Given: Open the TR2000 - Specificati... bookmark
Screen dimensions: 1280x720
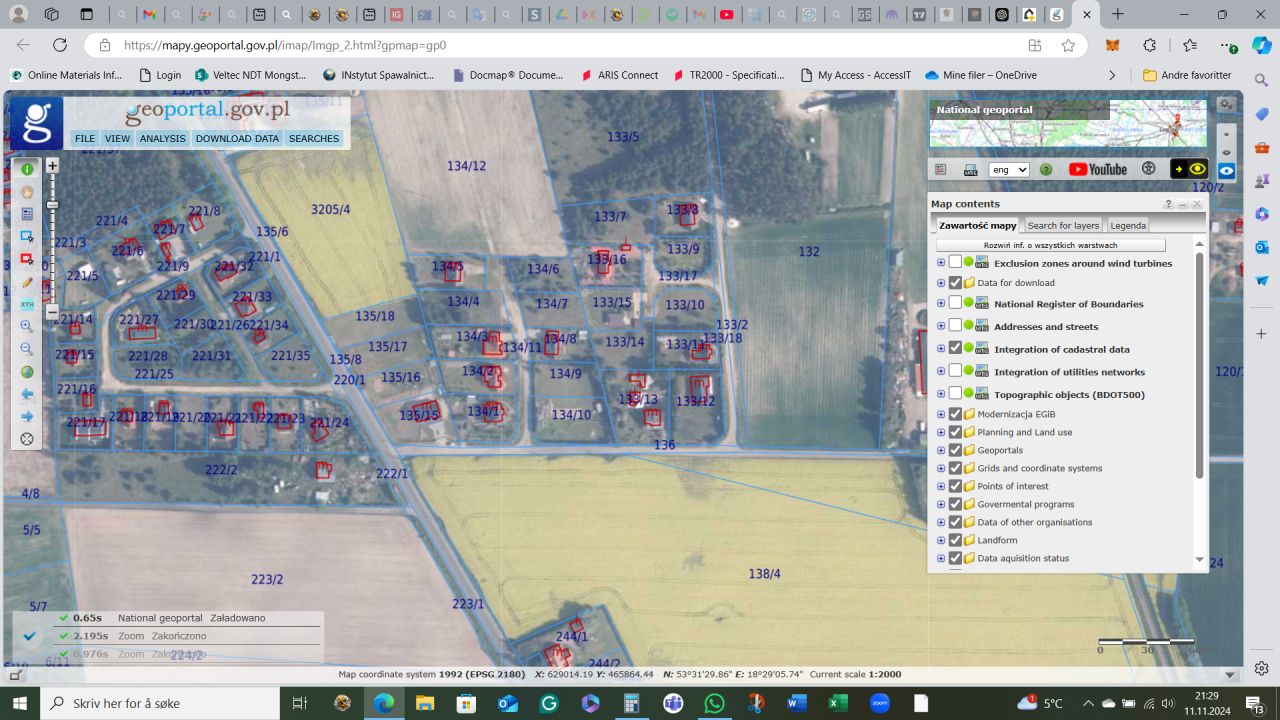Looking at the screenshot, I should 727,75.
